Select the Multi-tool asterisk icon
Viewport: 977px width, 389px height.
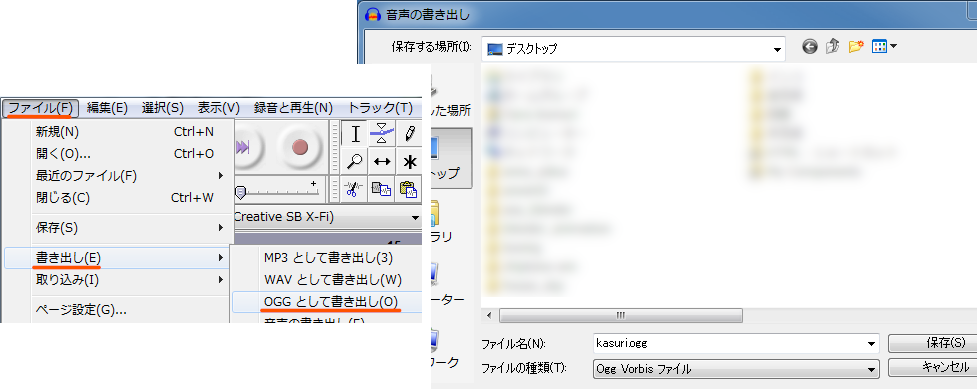(409, 161)
